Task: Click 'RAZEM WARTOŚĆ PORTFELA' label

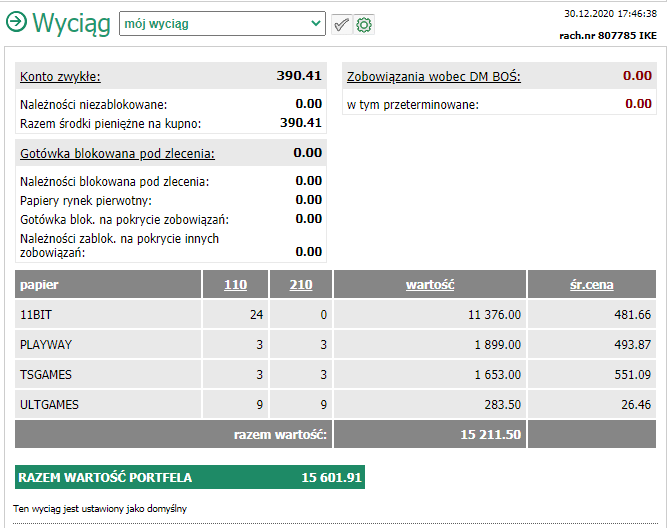Action: pos(105,477)
